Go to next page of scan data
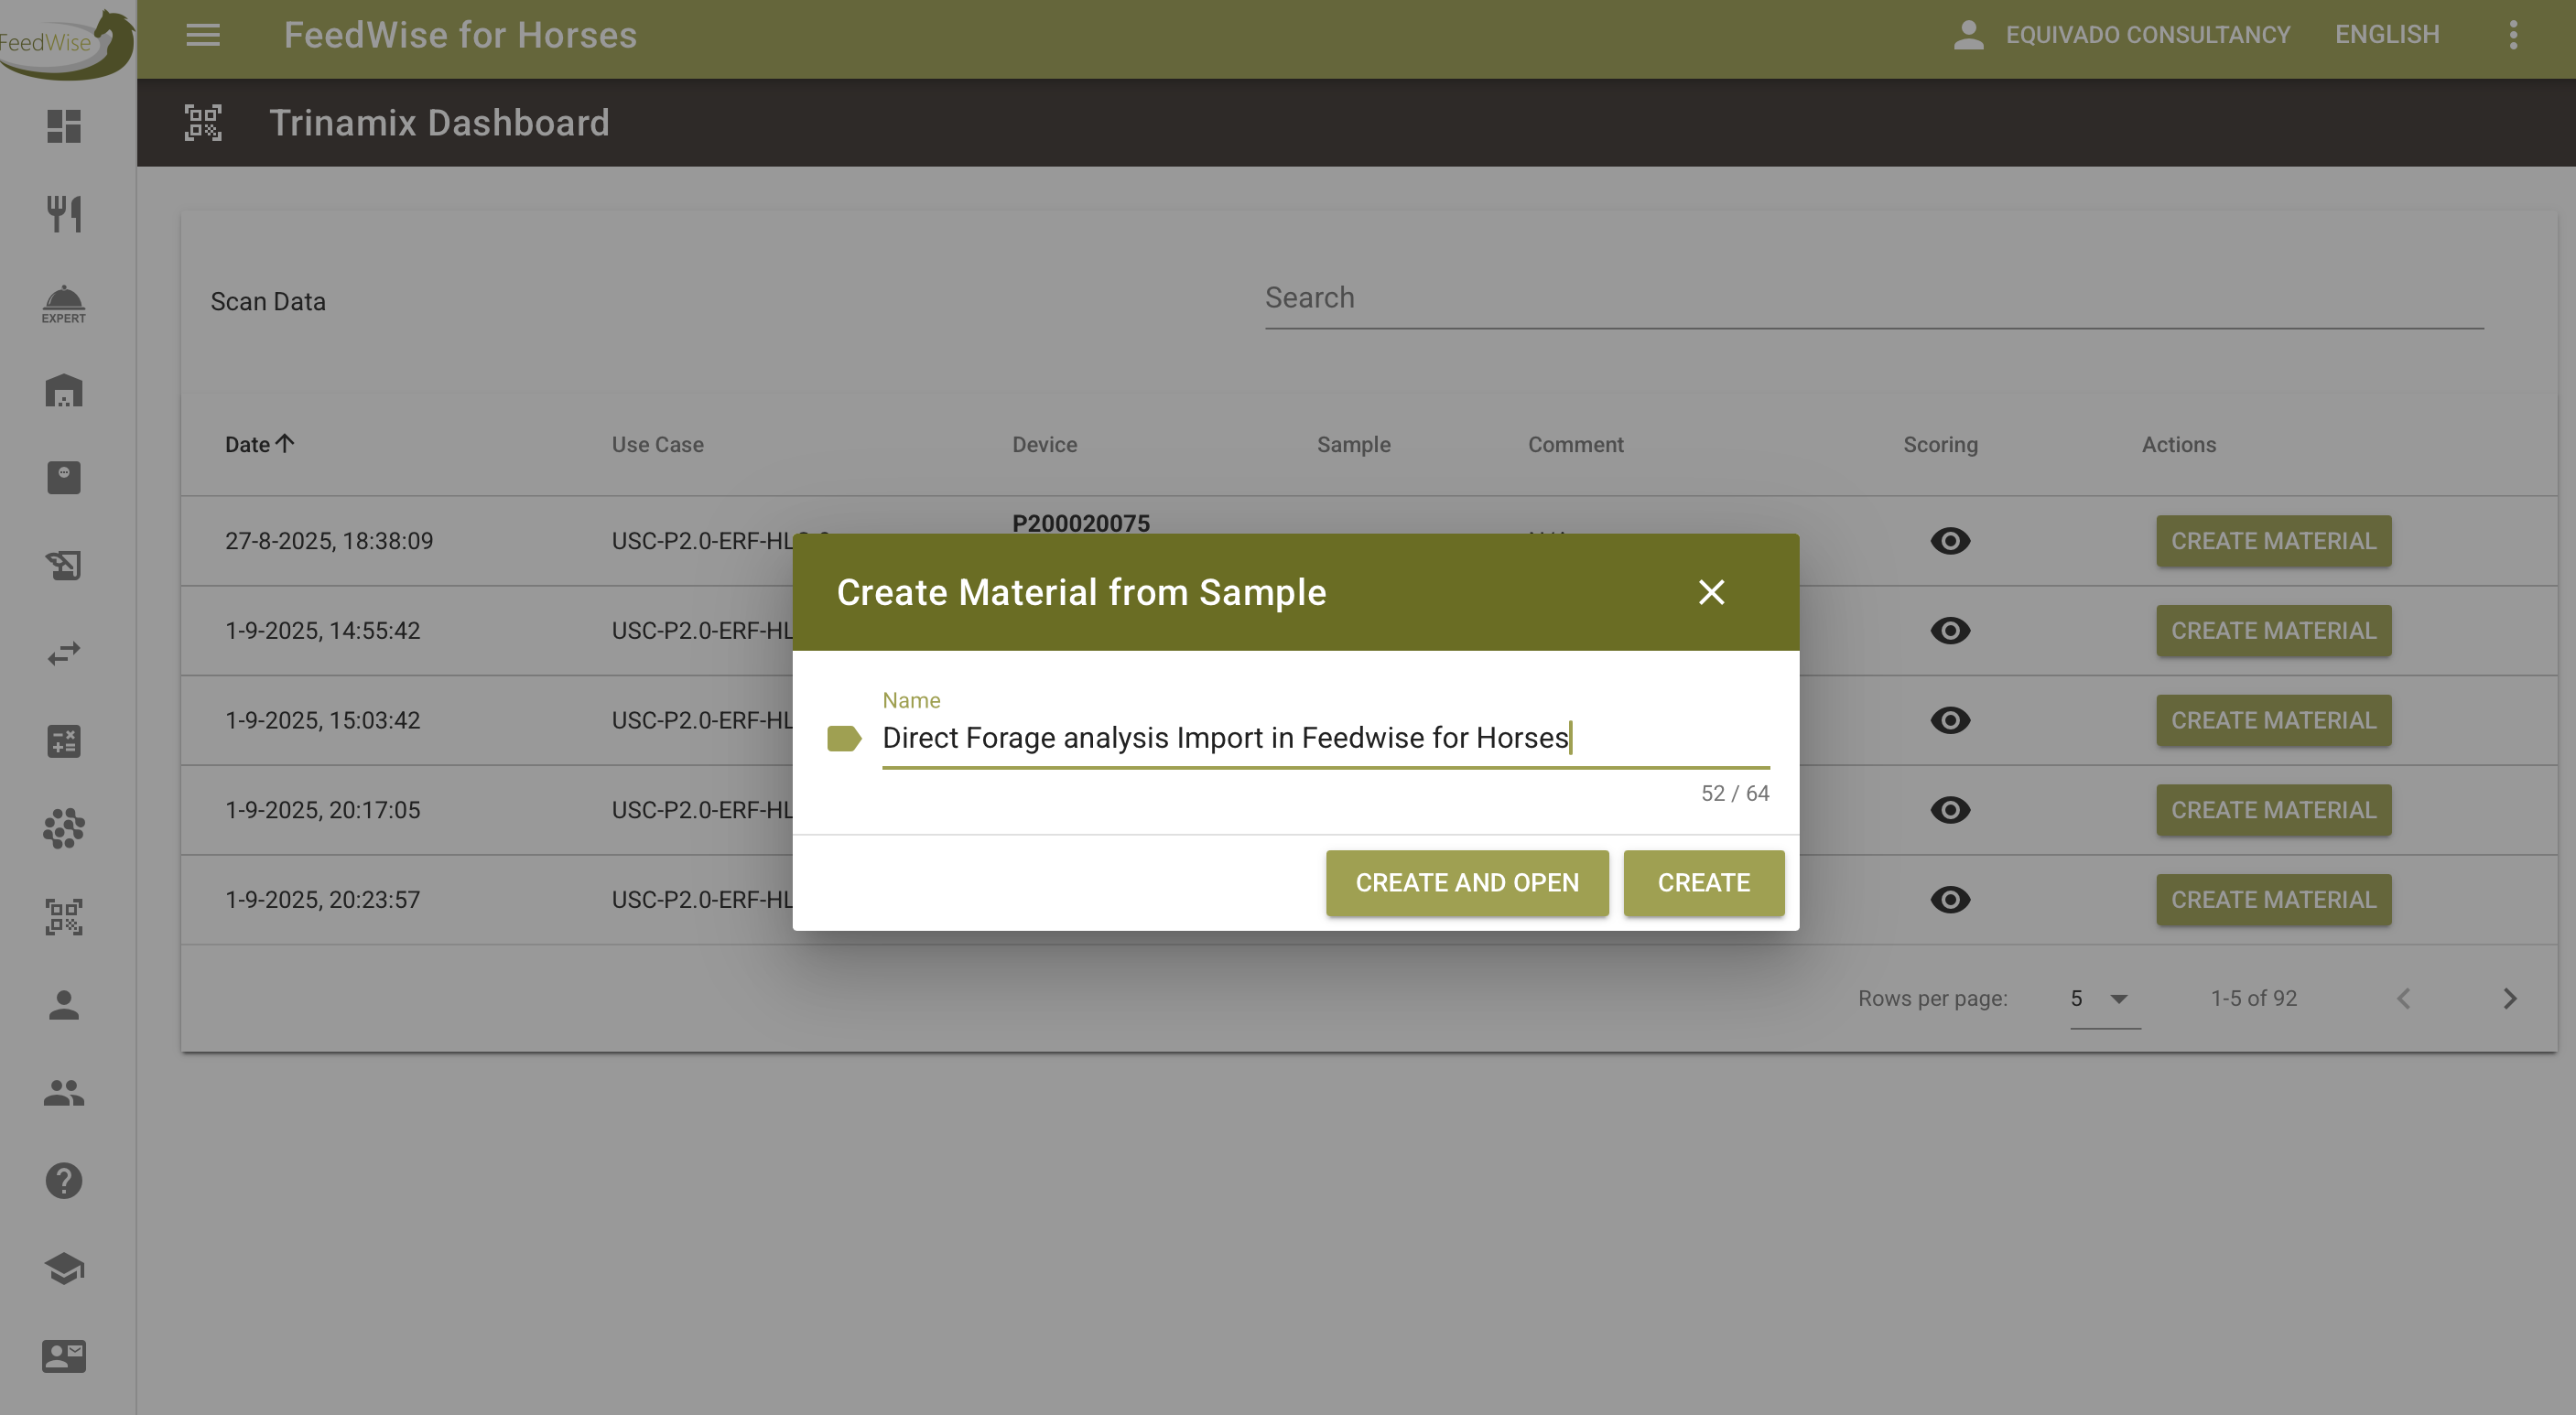The width and height of the screenshot is (2576, 1415). point(2509,998)
